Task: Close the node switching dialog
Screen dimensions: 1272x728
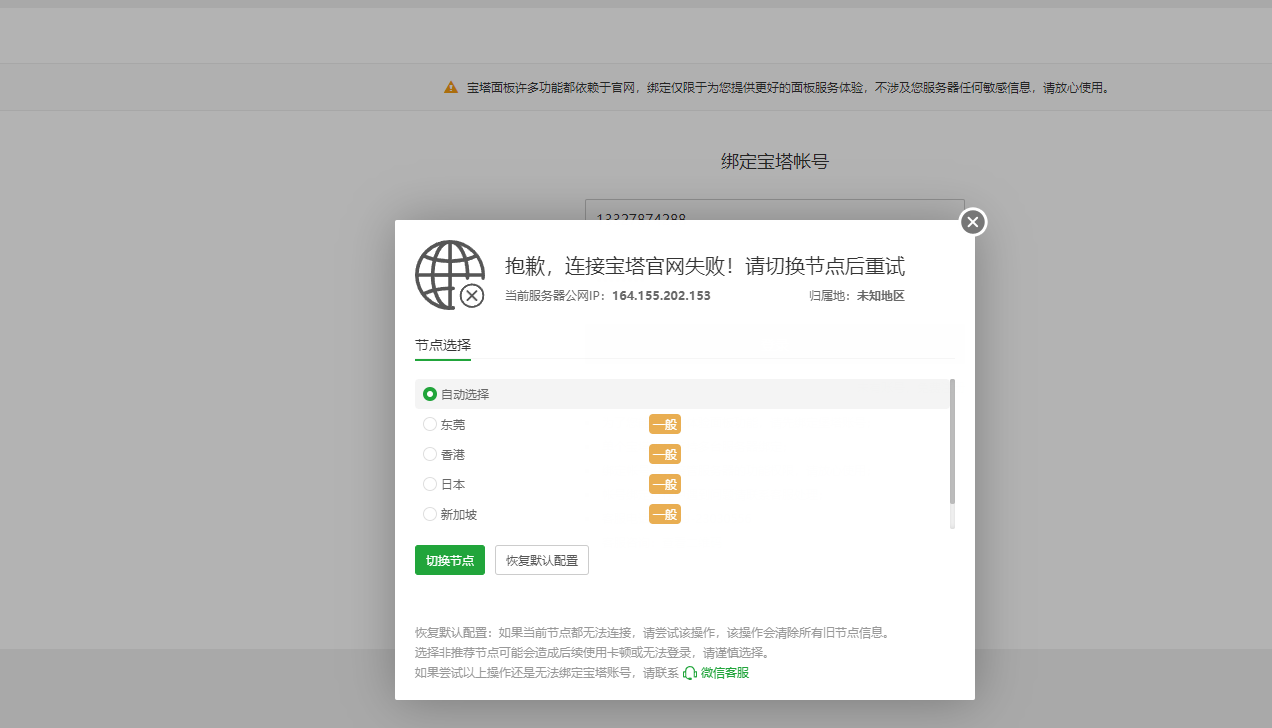Action: click(973, 222)
